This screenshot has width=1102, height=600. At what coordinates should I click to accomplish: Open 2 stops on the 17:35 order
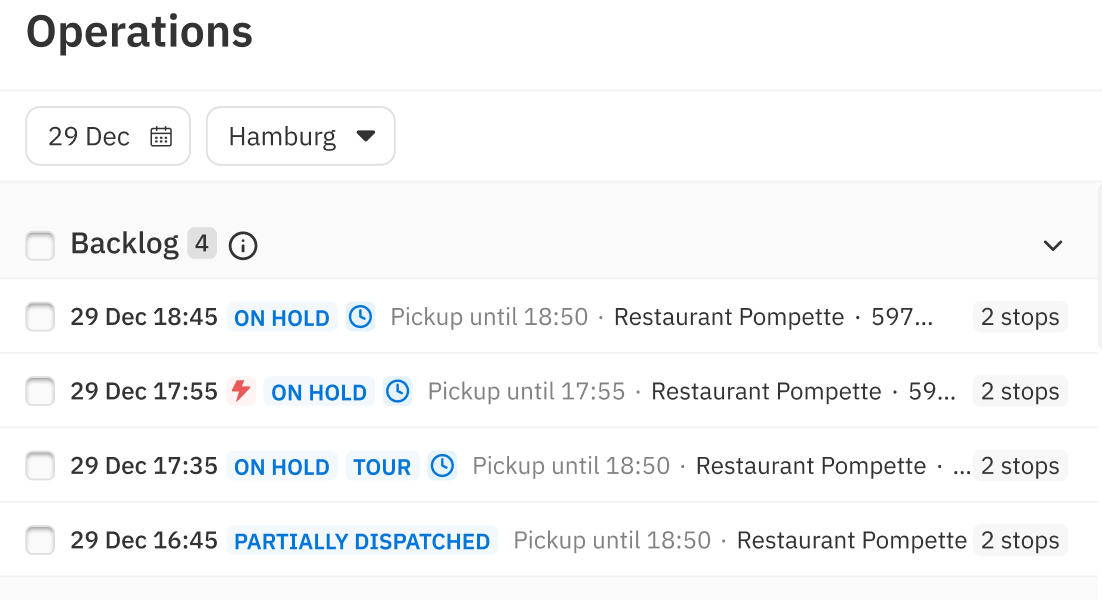(1020, 466)
